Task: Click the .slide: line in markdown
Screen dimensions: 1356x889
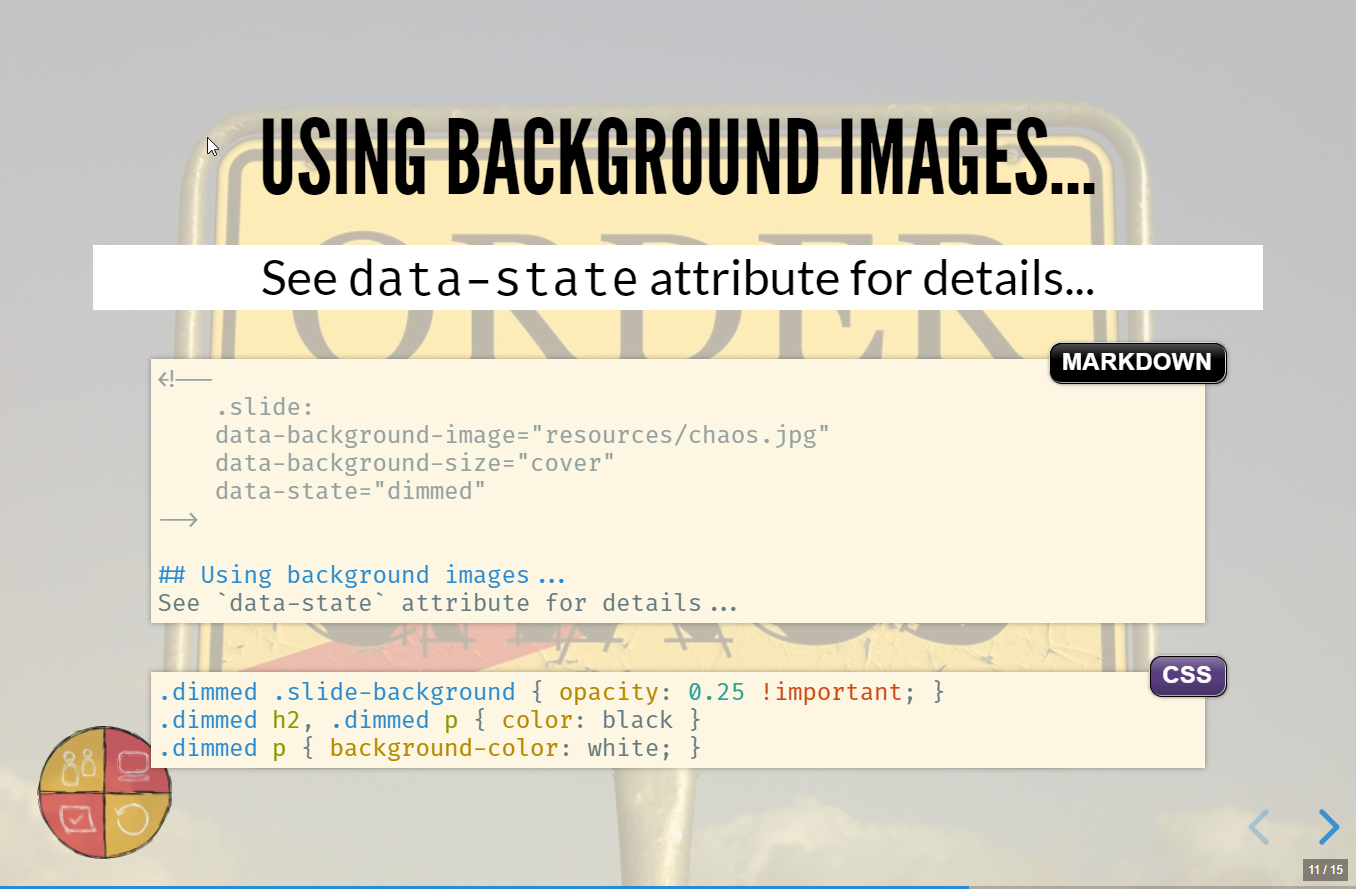Action: click(x=264, y=408)
